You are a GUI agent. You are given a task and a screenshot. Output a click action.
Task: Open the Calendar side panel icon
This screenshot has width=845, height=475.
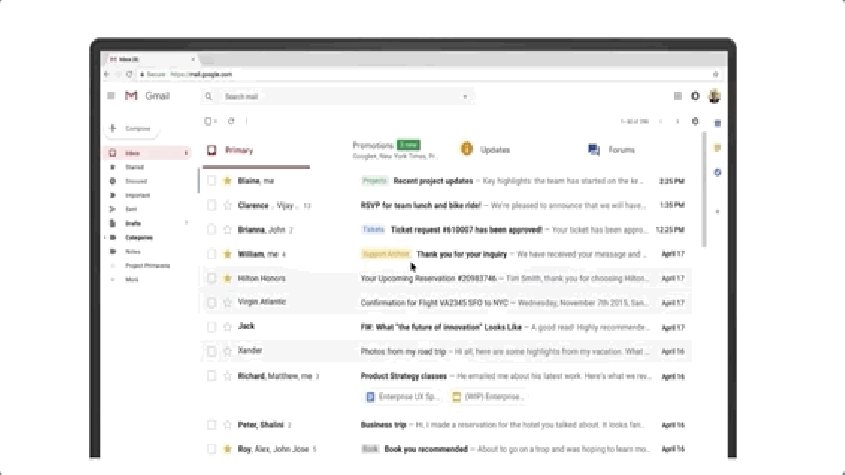coord(717,123)
